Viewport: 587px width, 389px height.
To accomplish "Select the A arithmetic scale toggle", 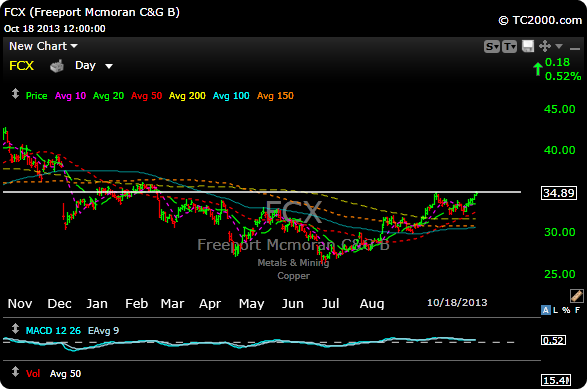I will click(x=545, y=310).
